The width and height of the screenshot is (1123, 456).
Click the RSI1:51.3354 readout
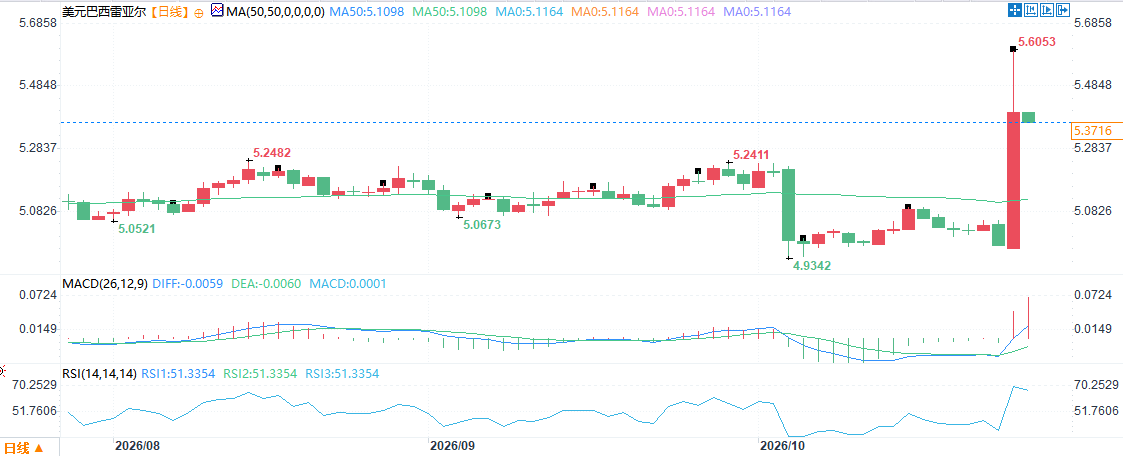(178, 374)
